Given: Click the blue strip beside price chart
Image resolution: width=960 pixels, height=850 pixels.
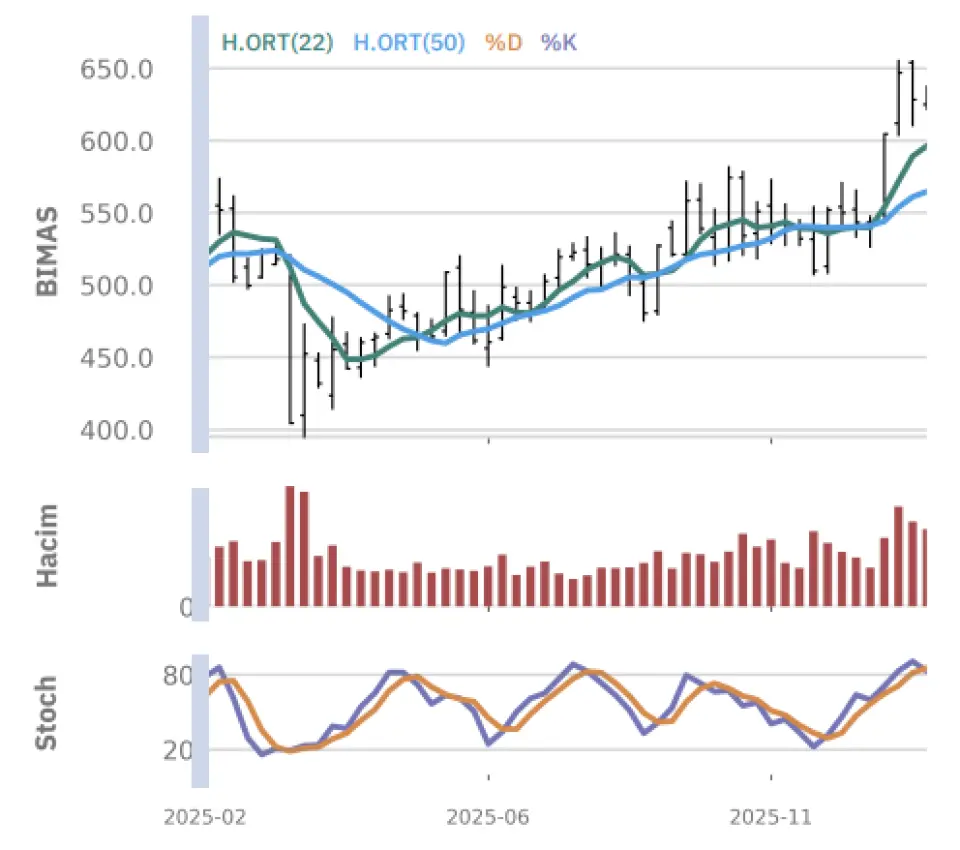Looking at the screenshot, I should click(199, 235).
